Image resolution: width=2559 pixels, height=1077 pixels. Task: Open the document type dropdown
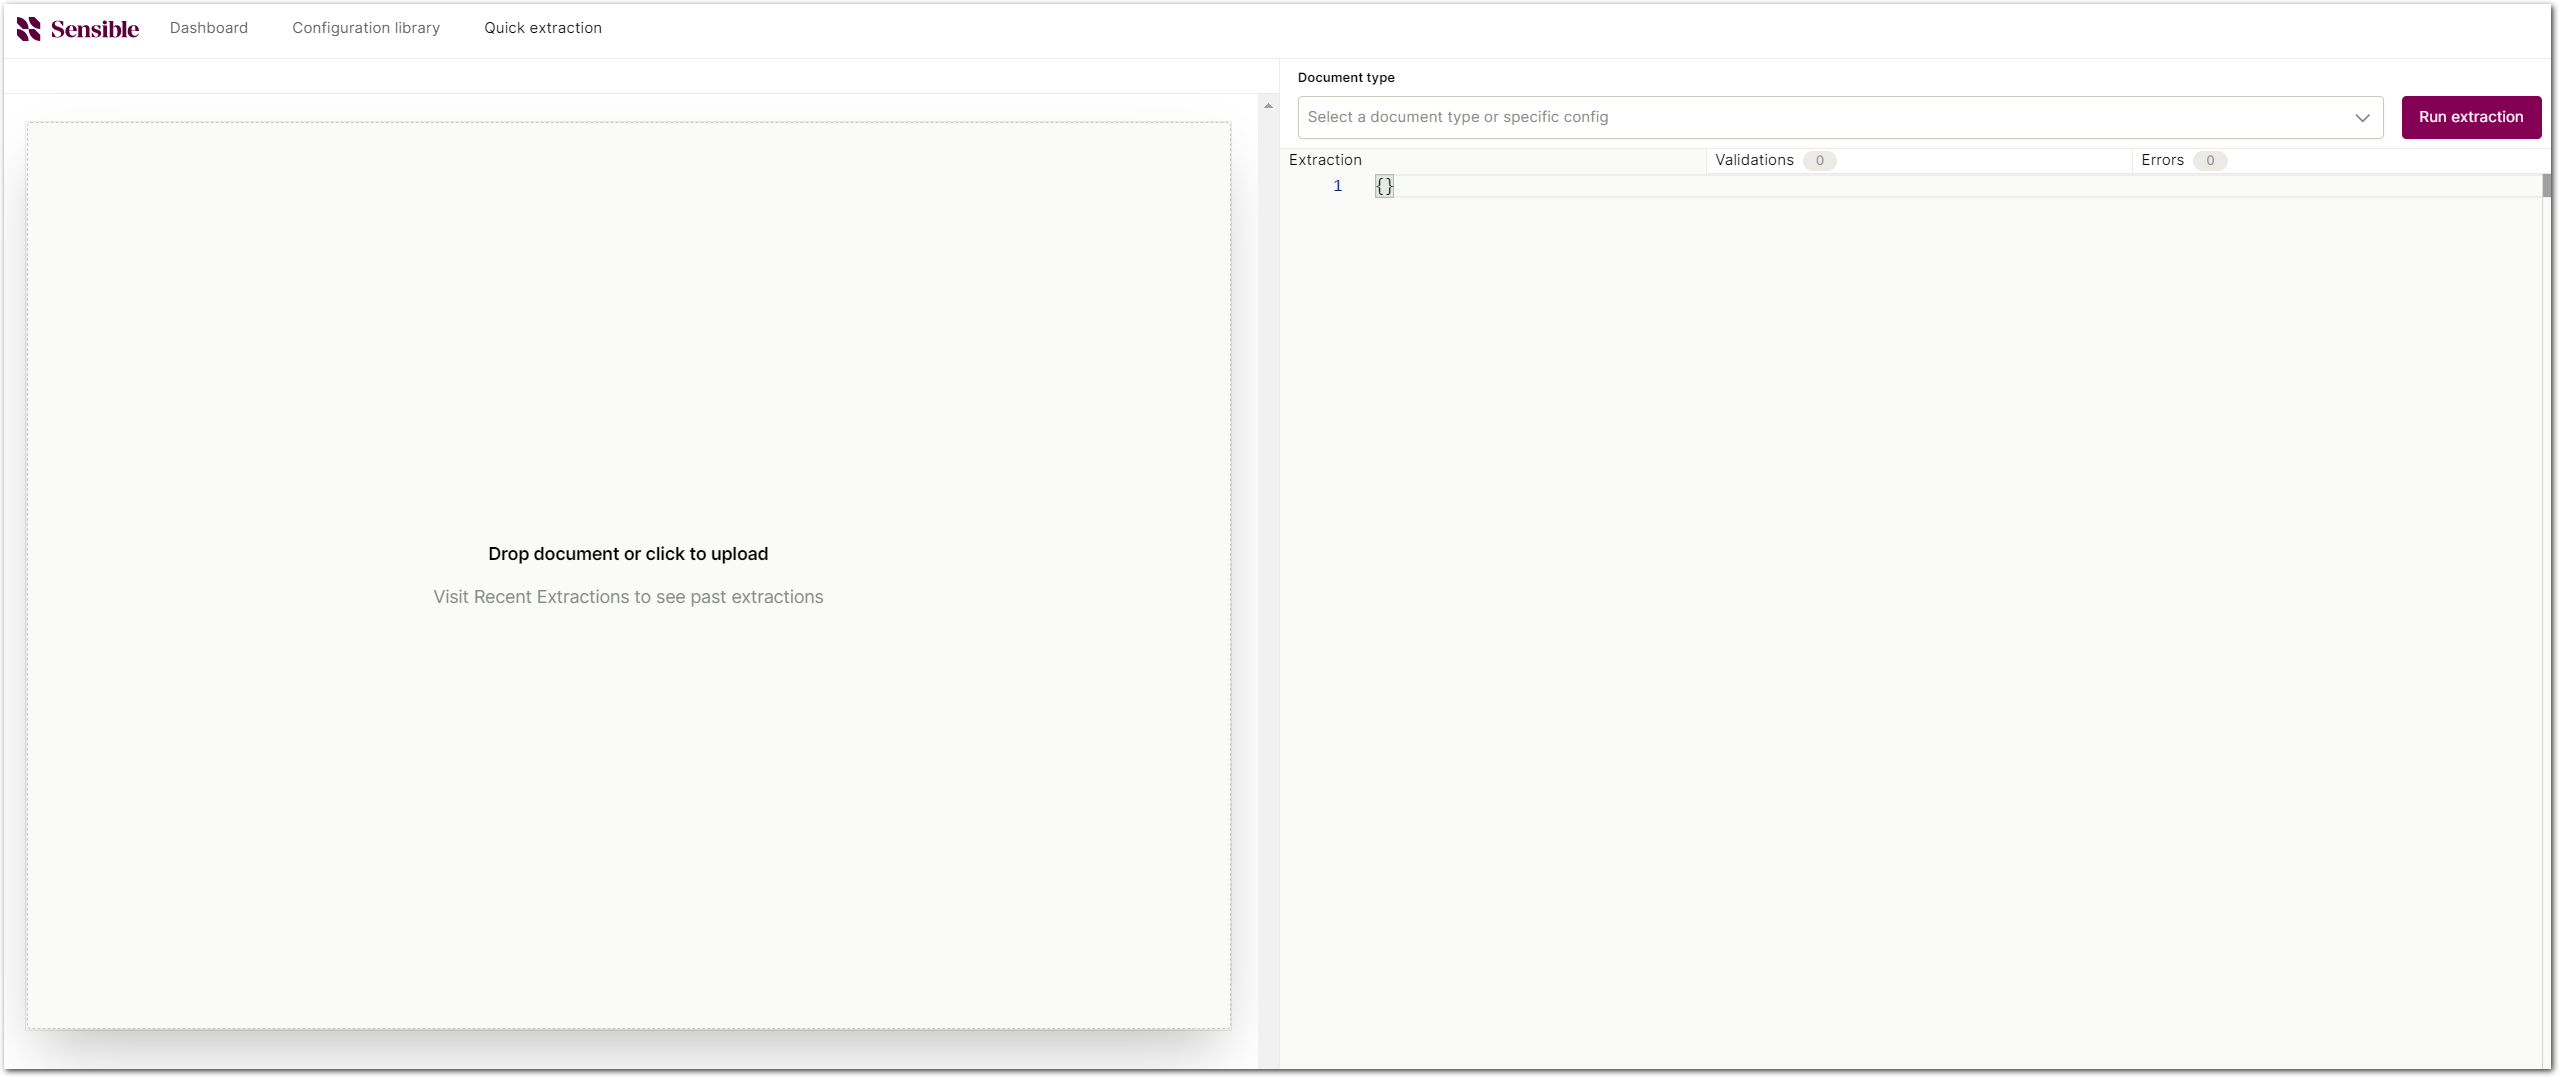pos(1839,117)
